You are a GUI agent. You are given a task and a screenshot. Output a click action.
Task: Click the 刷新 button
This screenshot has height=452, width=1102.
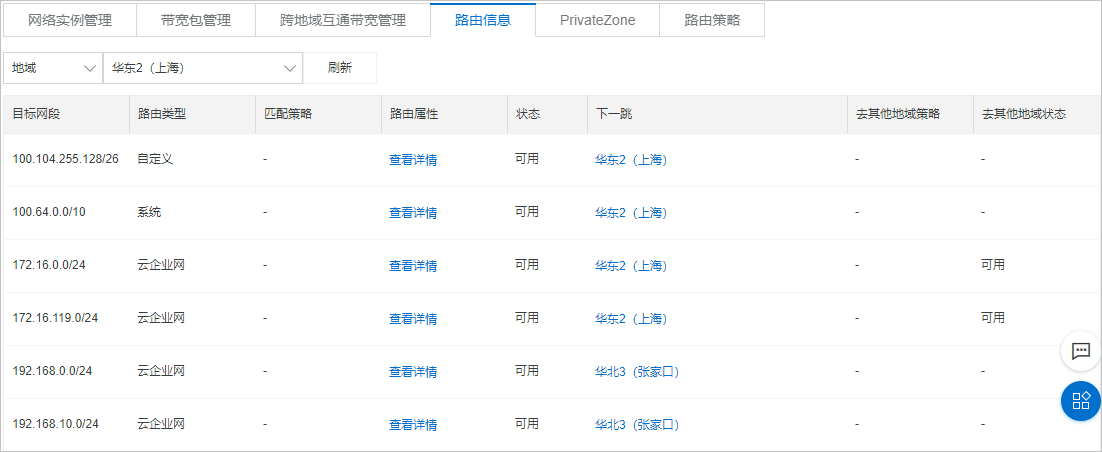point(339,68)
